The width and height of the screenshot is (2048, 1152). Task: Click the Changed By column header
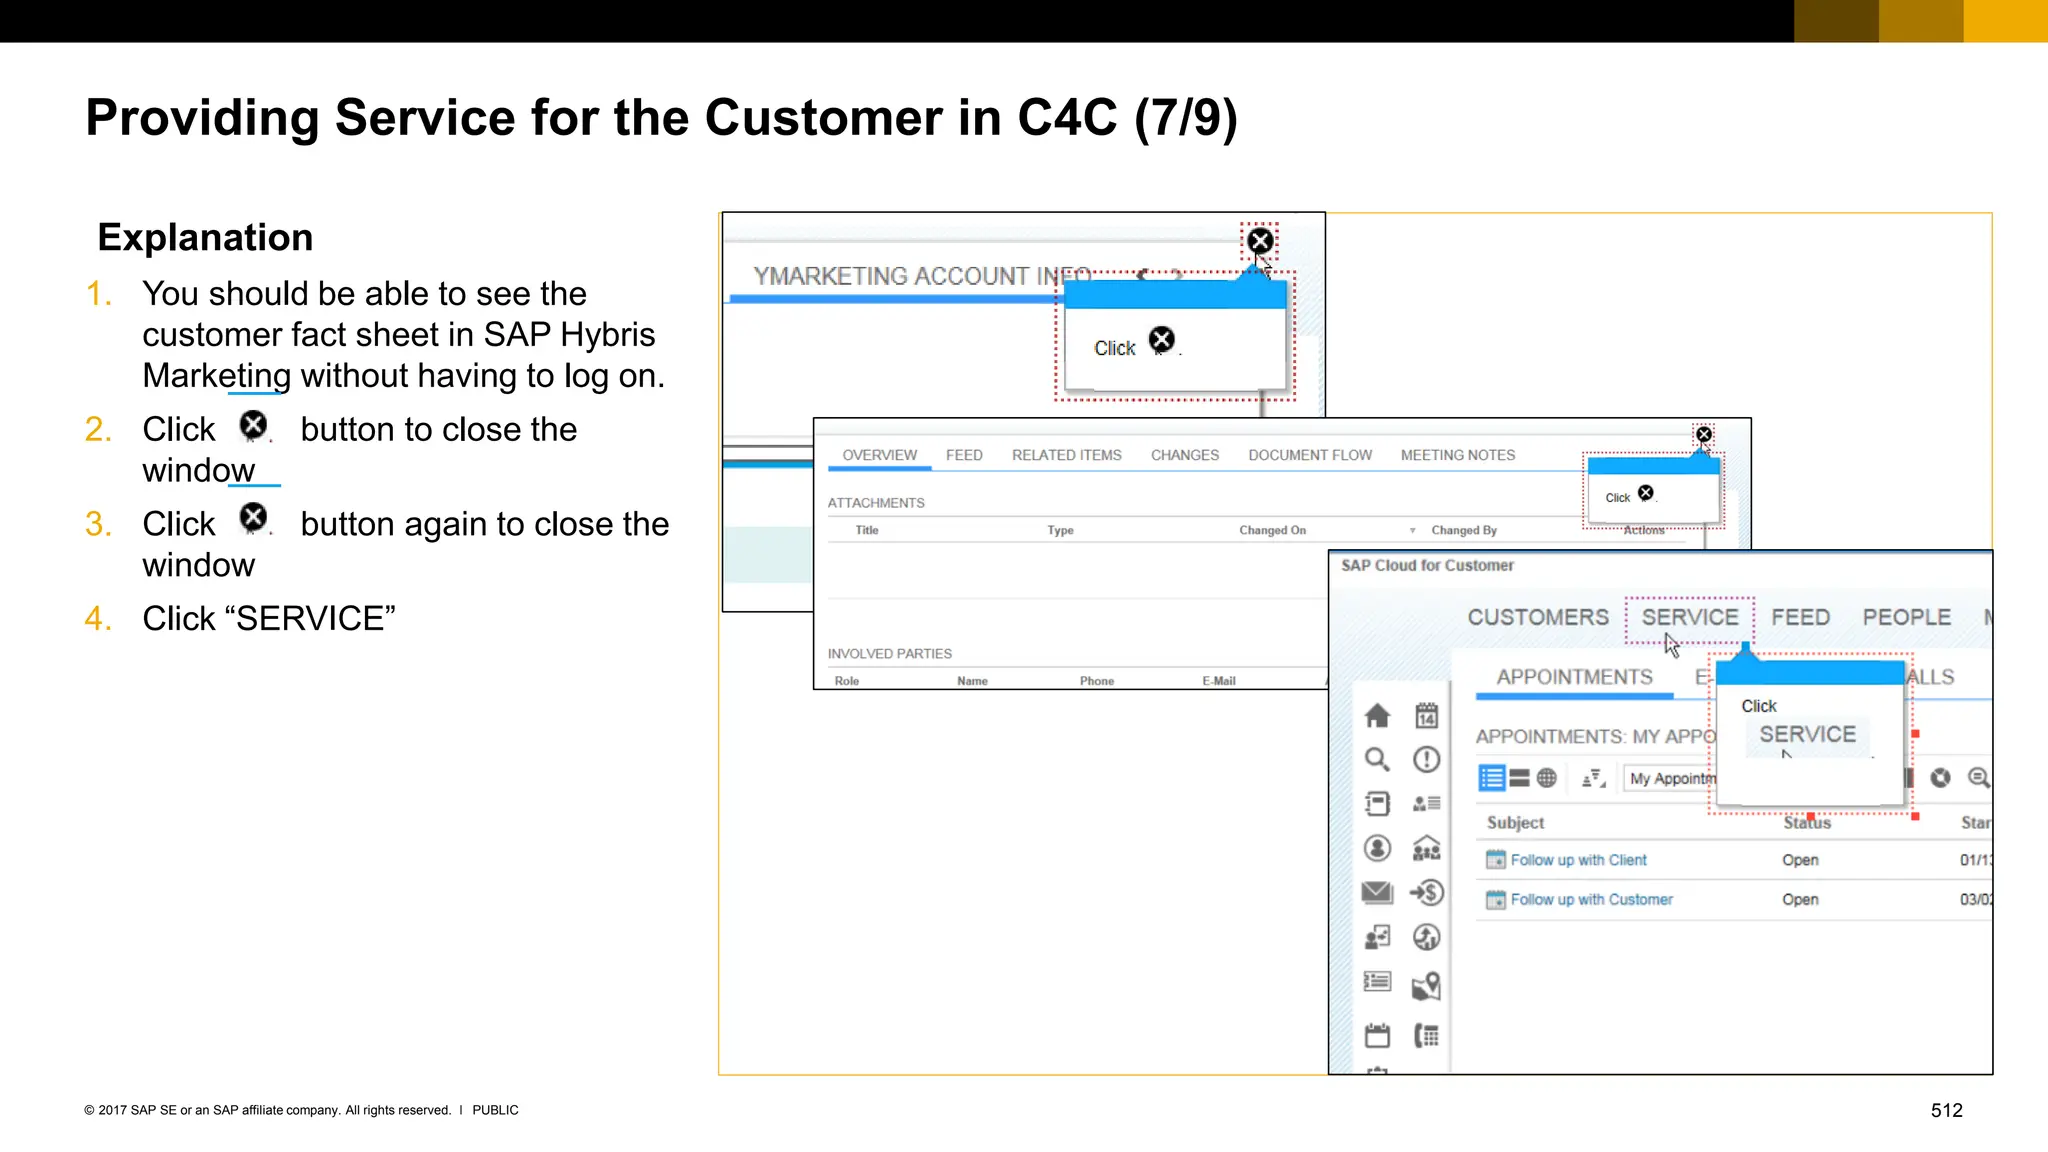1464,531
